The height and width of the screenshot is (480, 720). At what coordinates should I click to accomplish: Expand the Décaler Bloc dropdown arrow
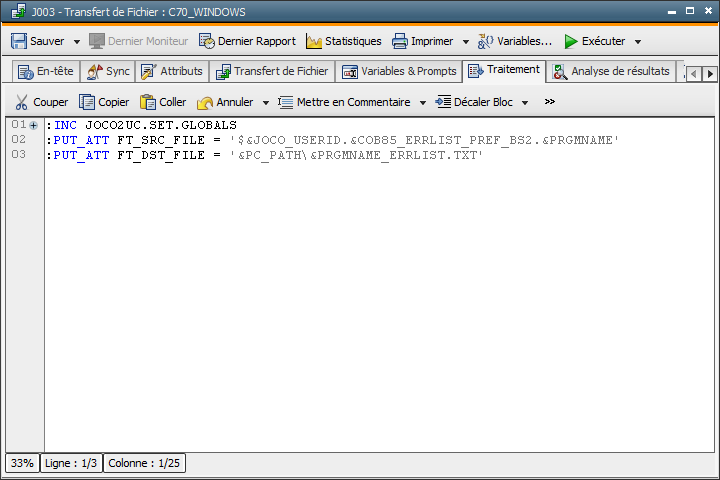point(524,102)
